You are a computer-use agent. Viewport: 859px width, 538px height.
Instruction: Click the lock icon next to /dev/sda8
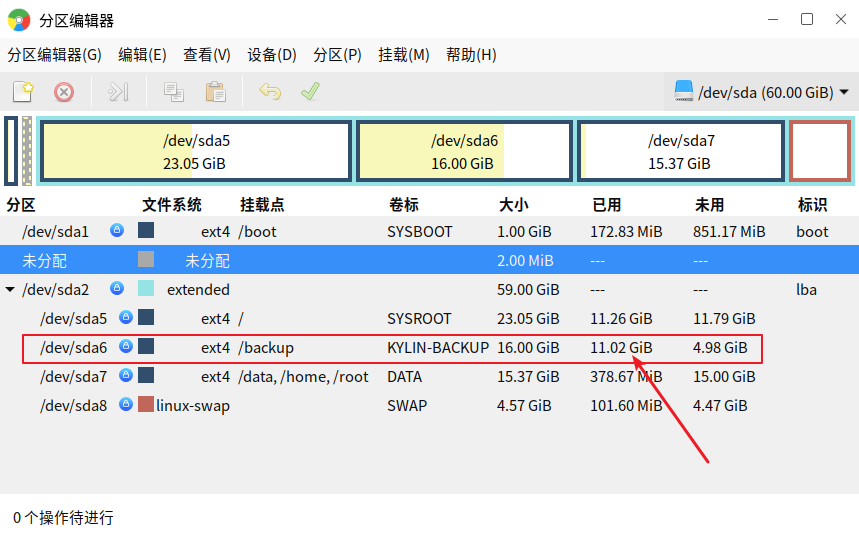tap(126, 404)
